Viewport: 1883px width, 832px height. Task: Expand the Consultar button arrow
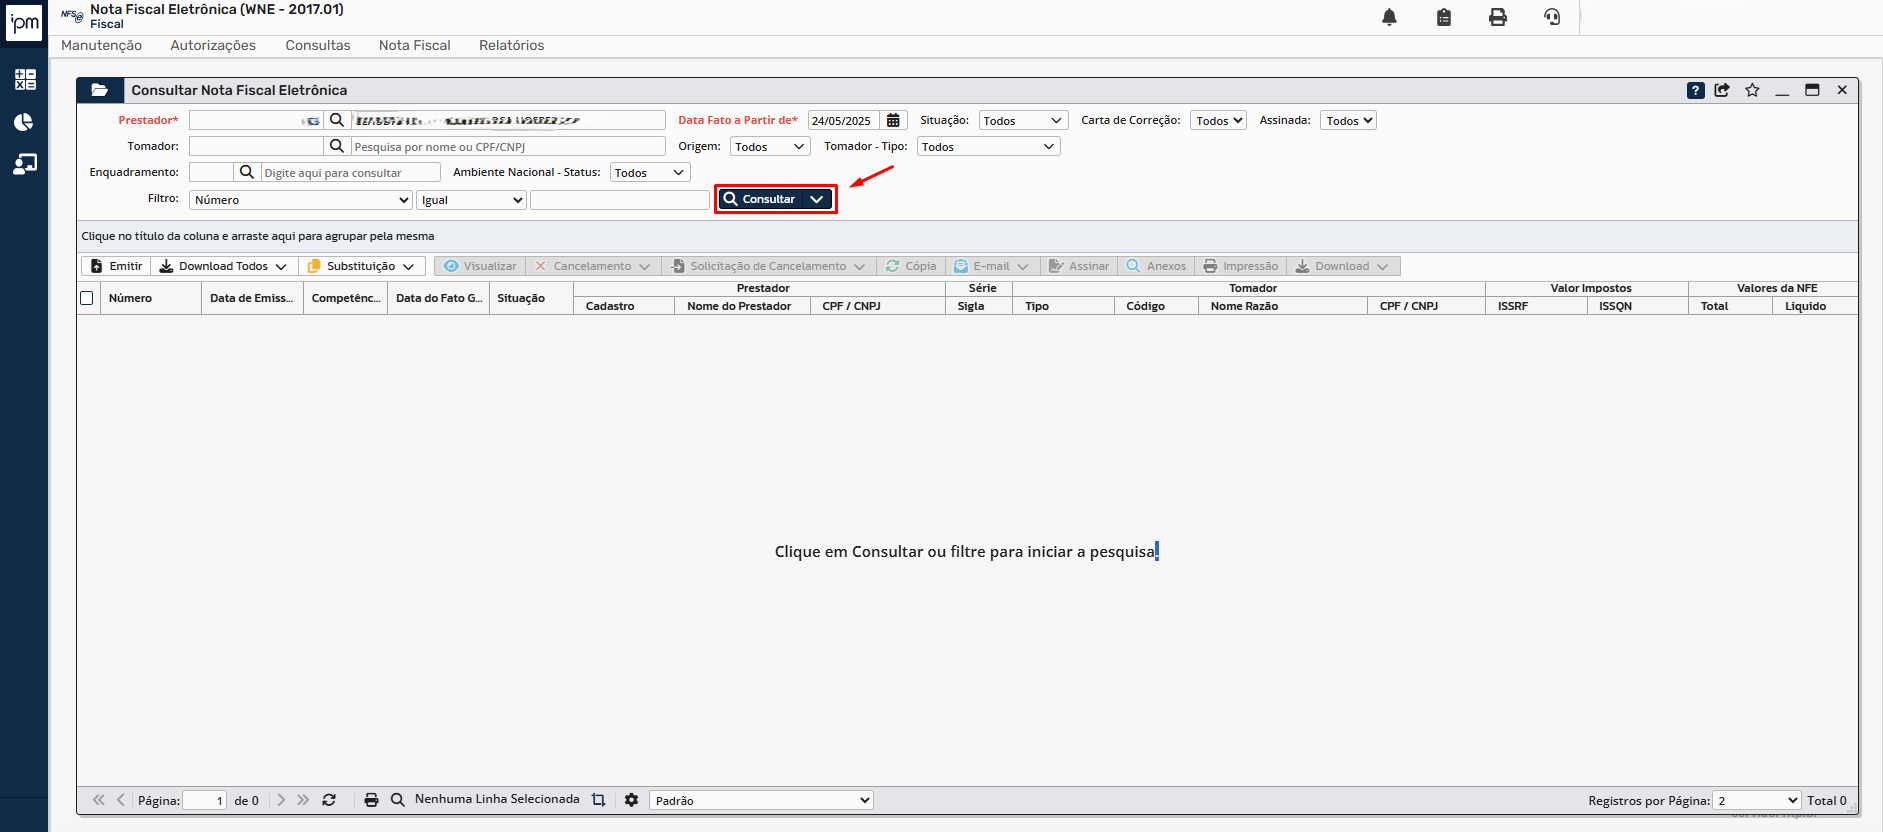pos(817,199)
